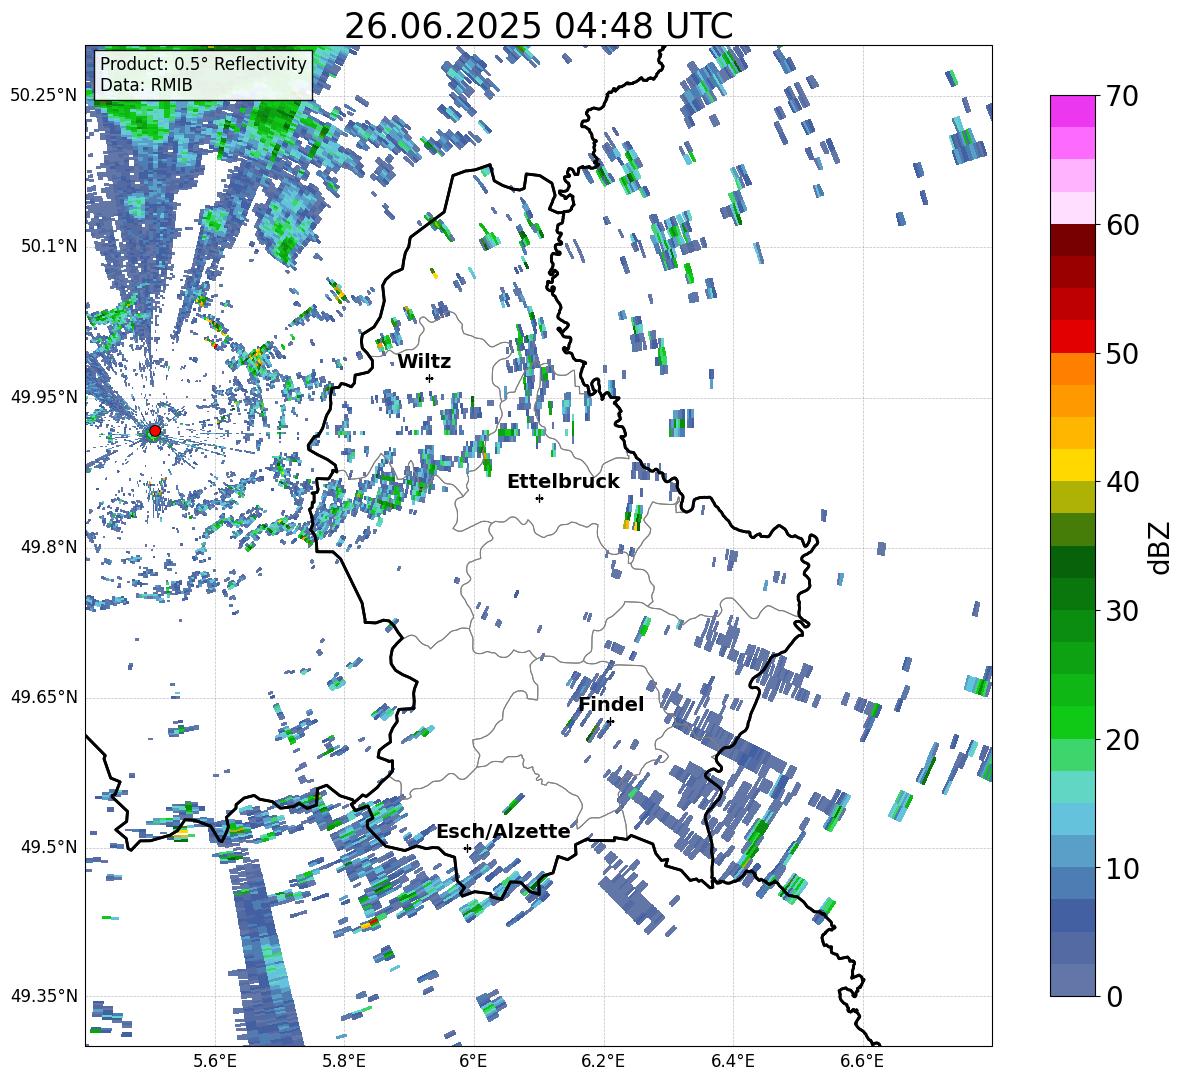Click the bright red colorbar segment above 50

coord(1072,337)
